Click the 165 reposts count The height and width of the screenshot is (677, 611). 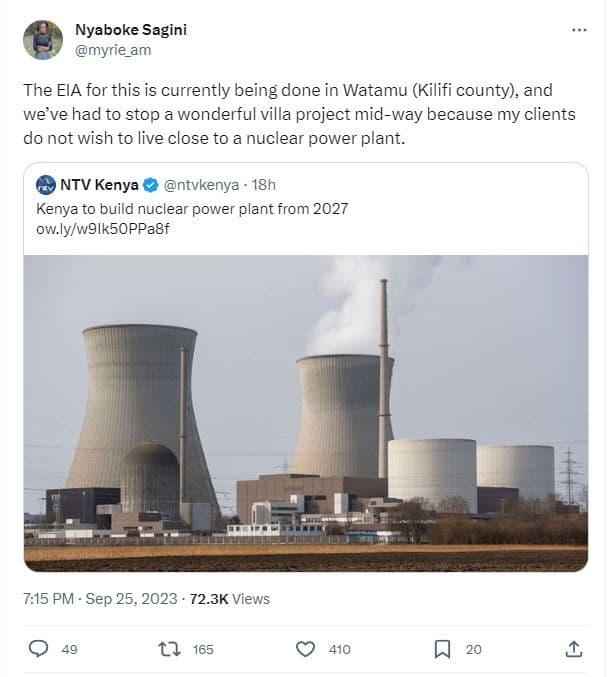pyautogui.click(x=203, y=649)
